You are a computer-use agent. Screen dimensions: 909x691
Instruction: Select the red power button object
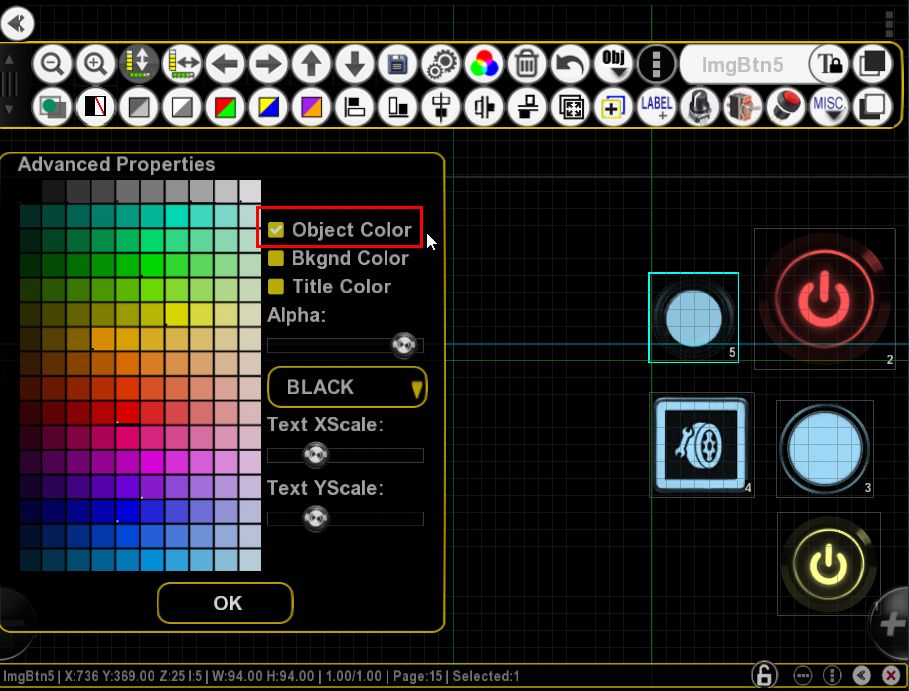824,299
